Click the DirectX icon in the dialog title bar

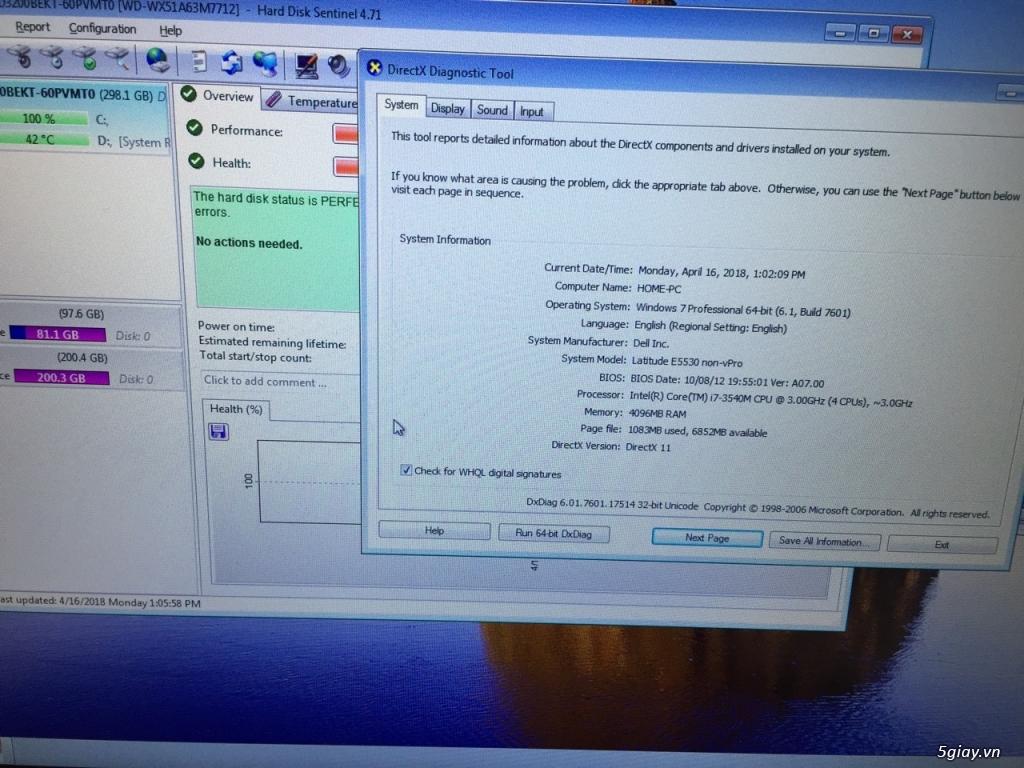tap(374, 68)
